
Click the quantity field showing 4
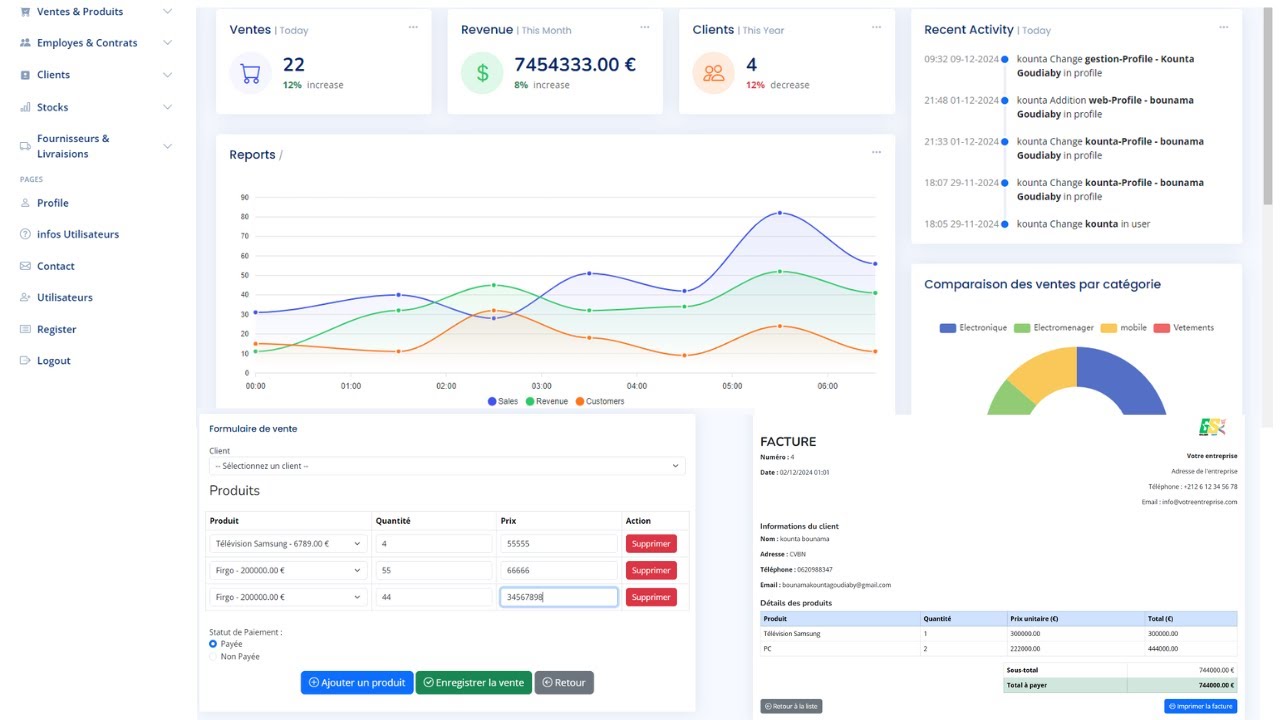(x=433, y=543)
